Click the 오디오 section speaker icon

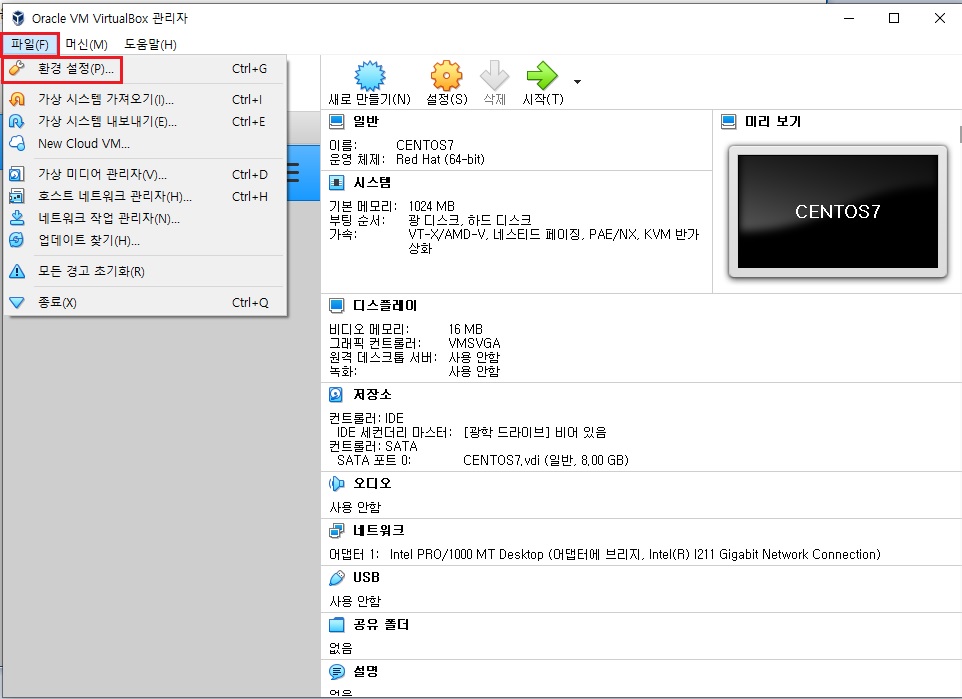[336, 484]
